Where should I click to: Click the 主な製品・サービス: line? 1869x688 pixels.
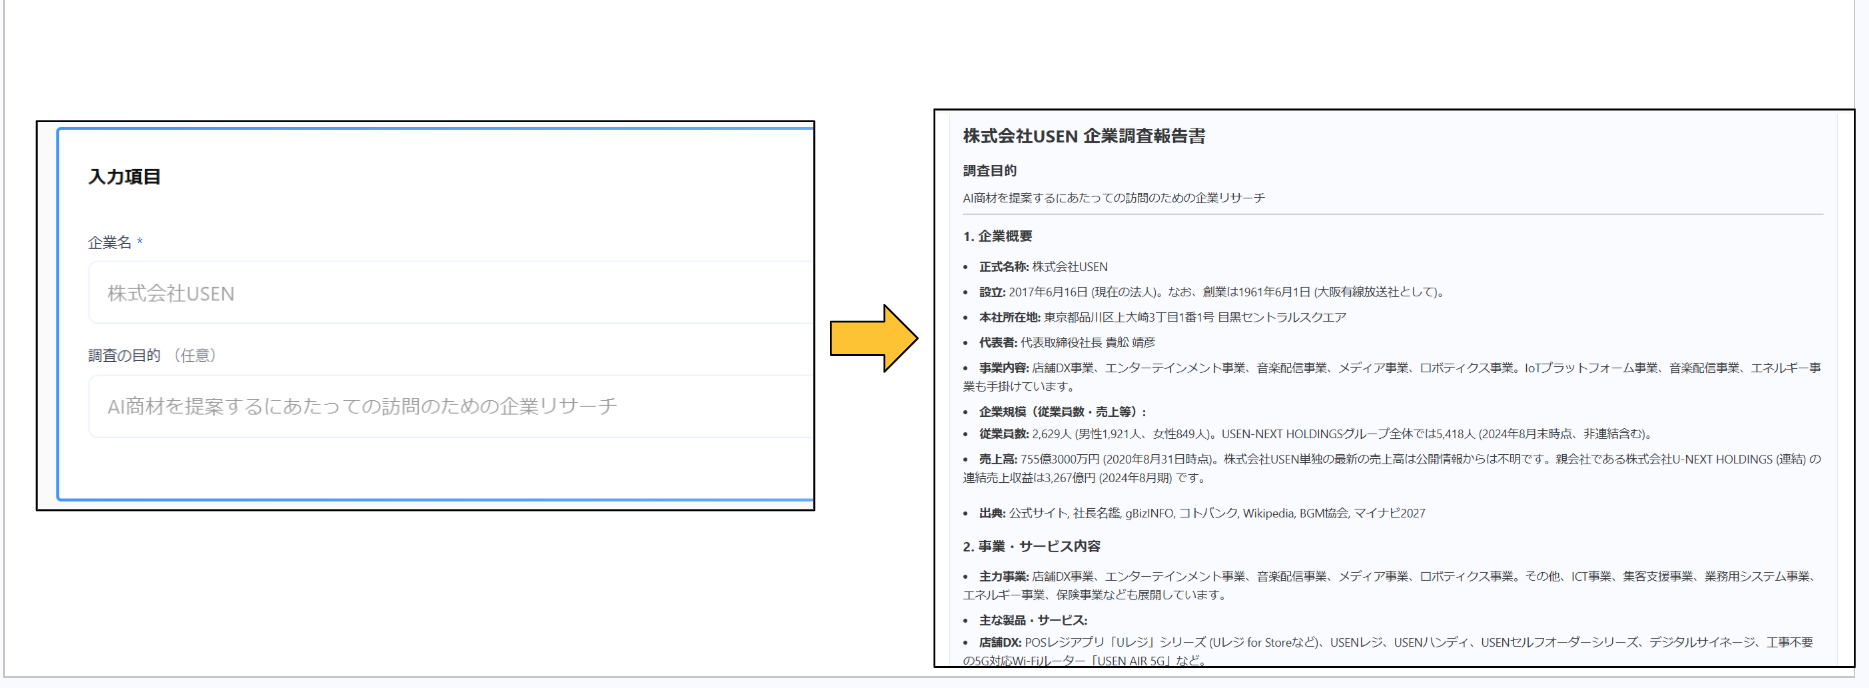pos(1033,620)
